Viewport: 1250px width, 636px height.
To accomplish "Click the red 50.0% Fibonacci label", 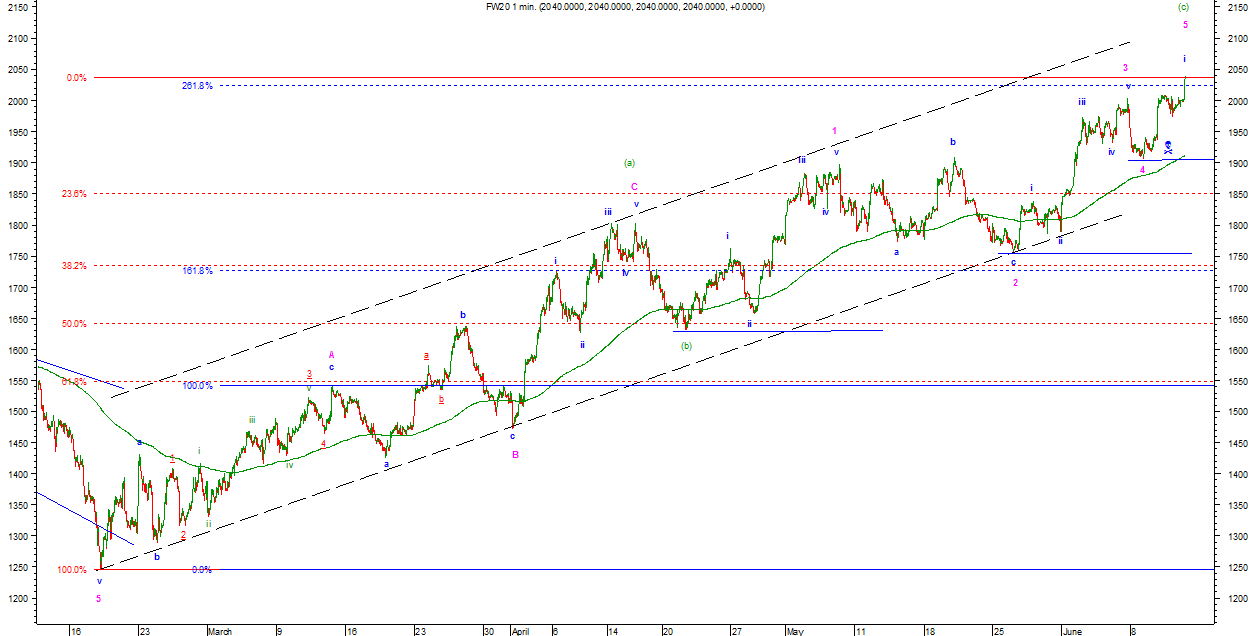I will (74, 324).
